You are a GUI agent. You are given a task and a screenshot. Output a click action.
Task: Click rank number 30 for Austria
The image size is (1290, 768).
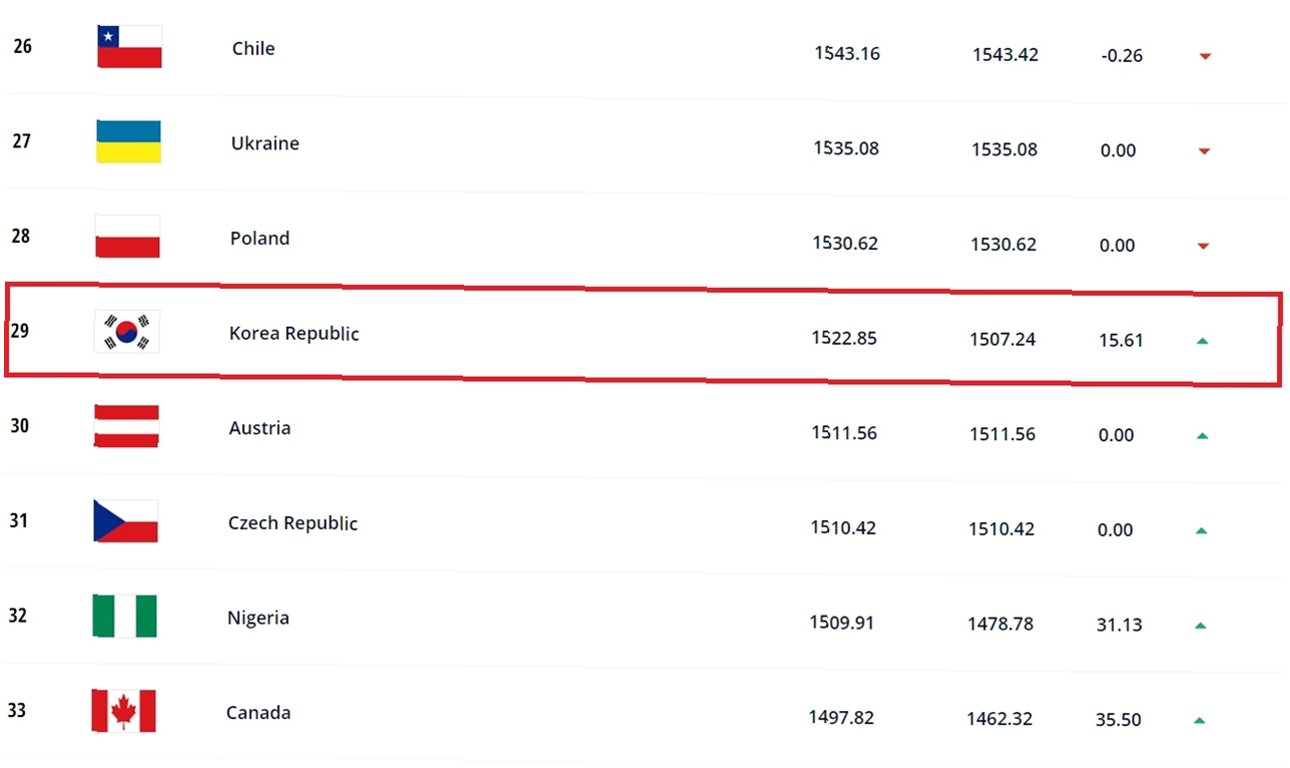tap(19, 425)
